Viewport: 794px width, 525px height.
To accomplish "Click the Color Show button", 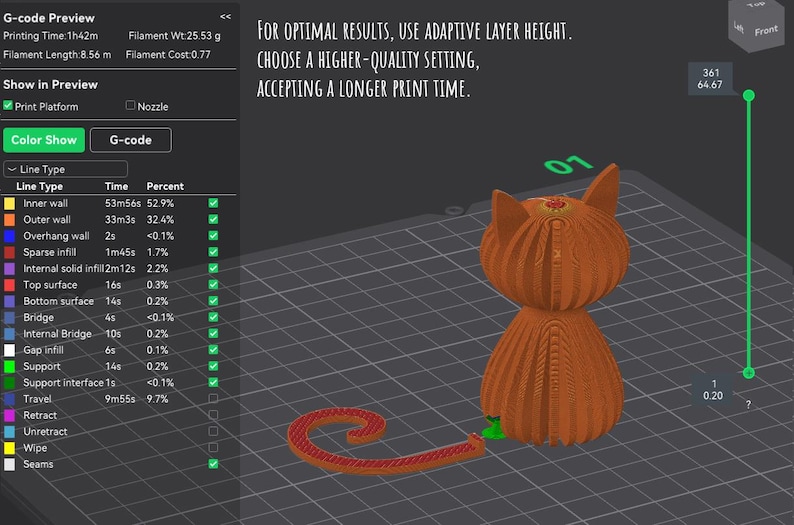I will pos(44,140).
